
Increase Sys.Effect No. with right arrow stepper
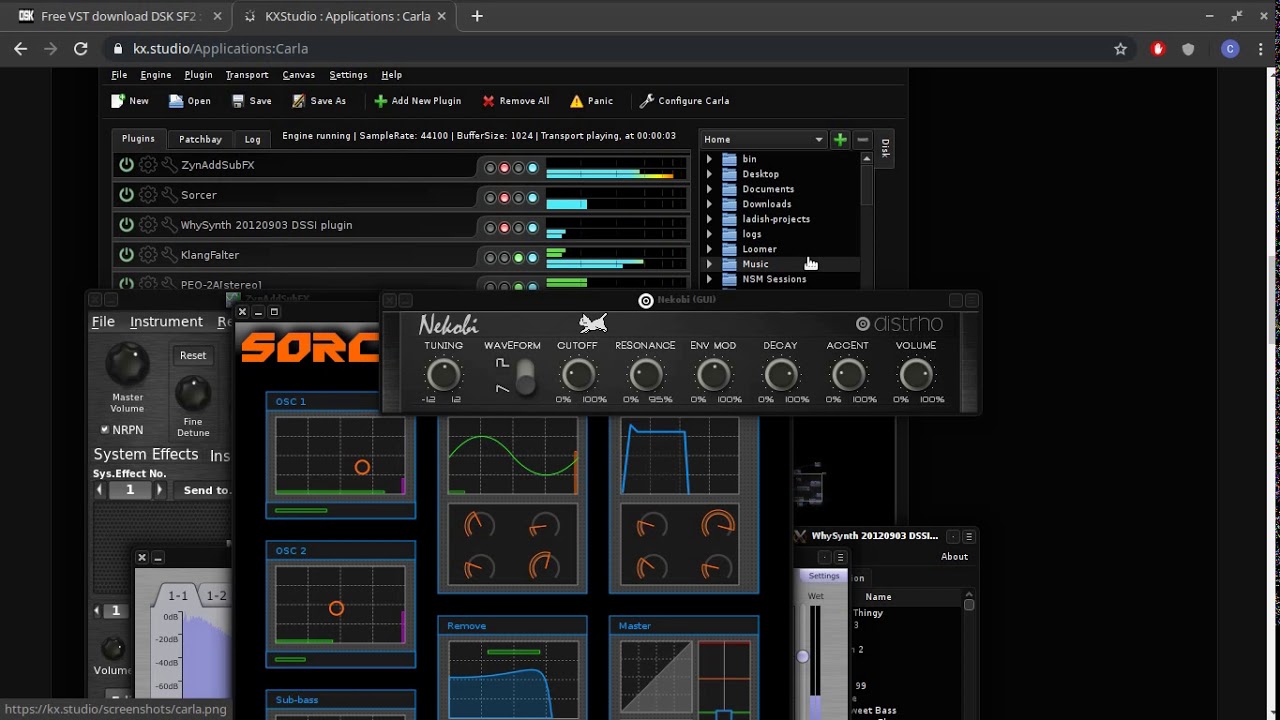pyautogui.click(x=158, y=490)
